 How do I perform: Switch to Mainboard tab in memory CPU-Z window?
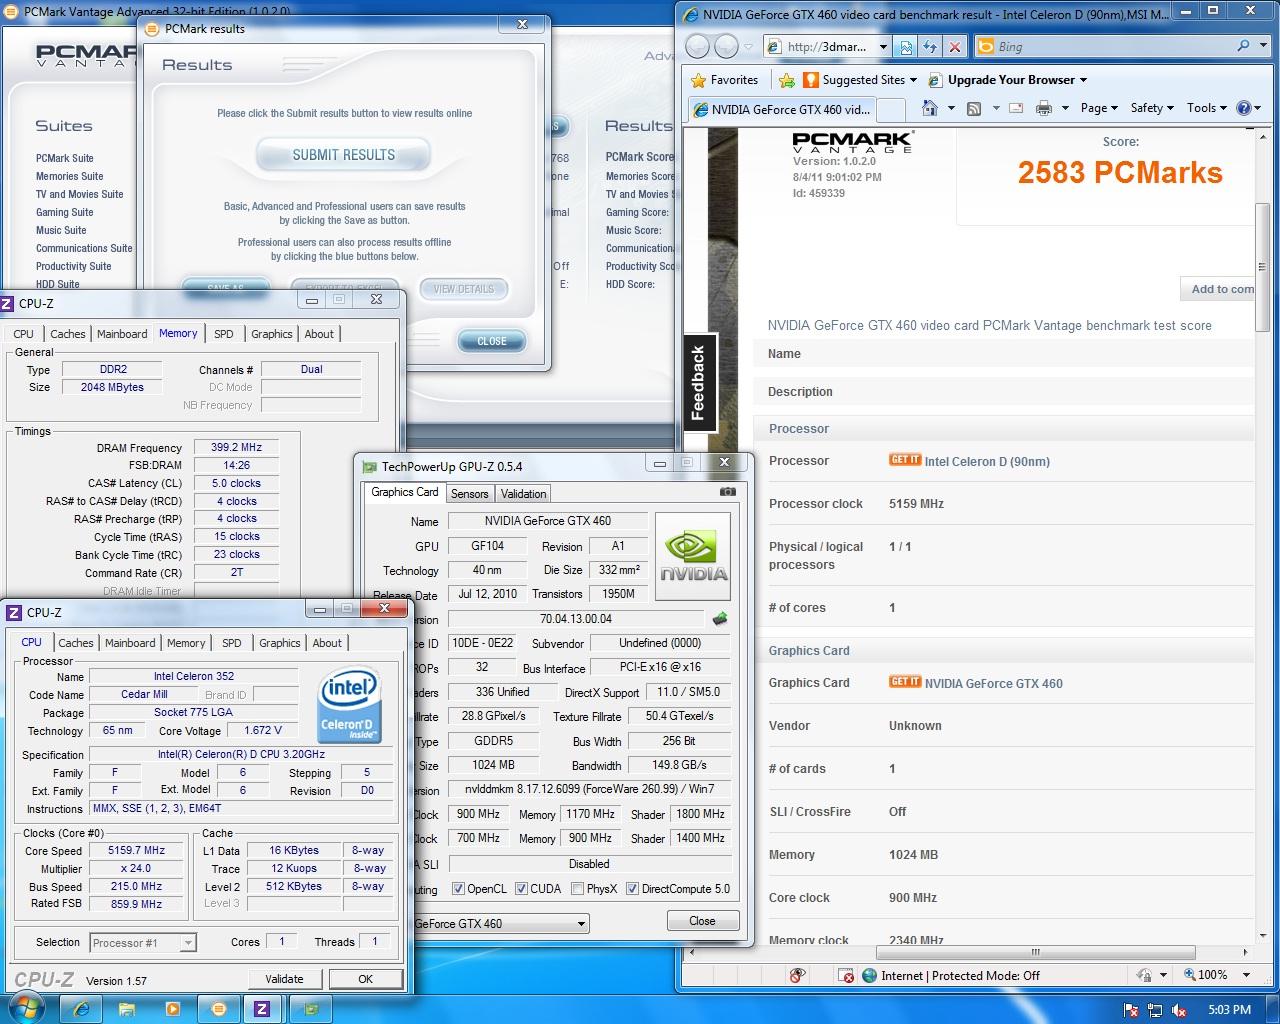[x=122, y=334]
